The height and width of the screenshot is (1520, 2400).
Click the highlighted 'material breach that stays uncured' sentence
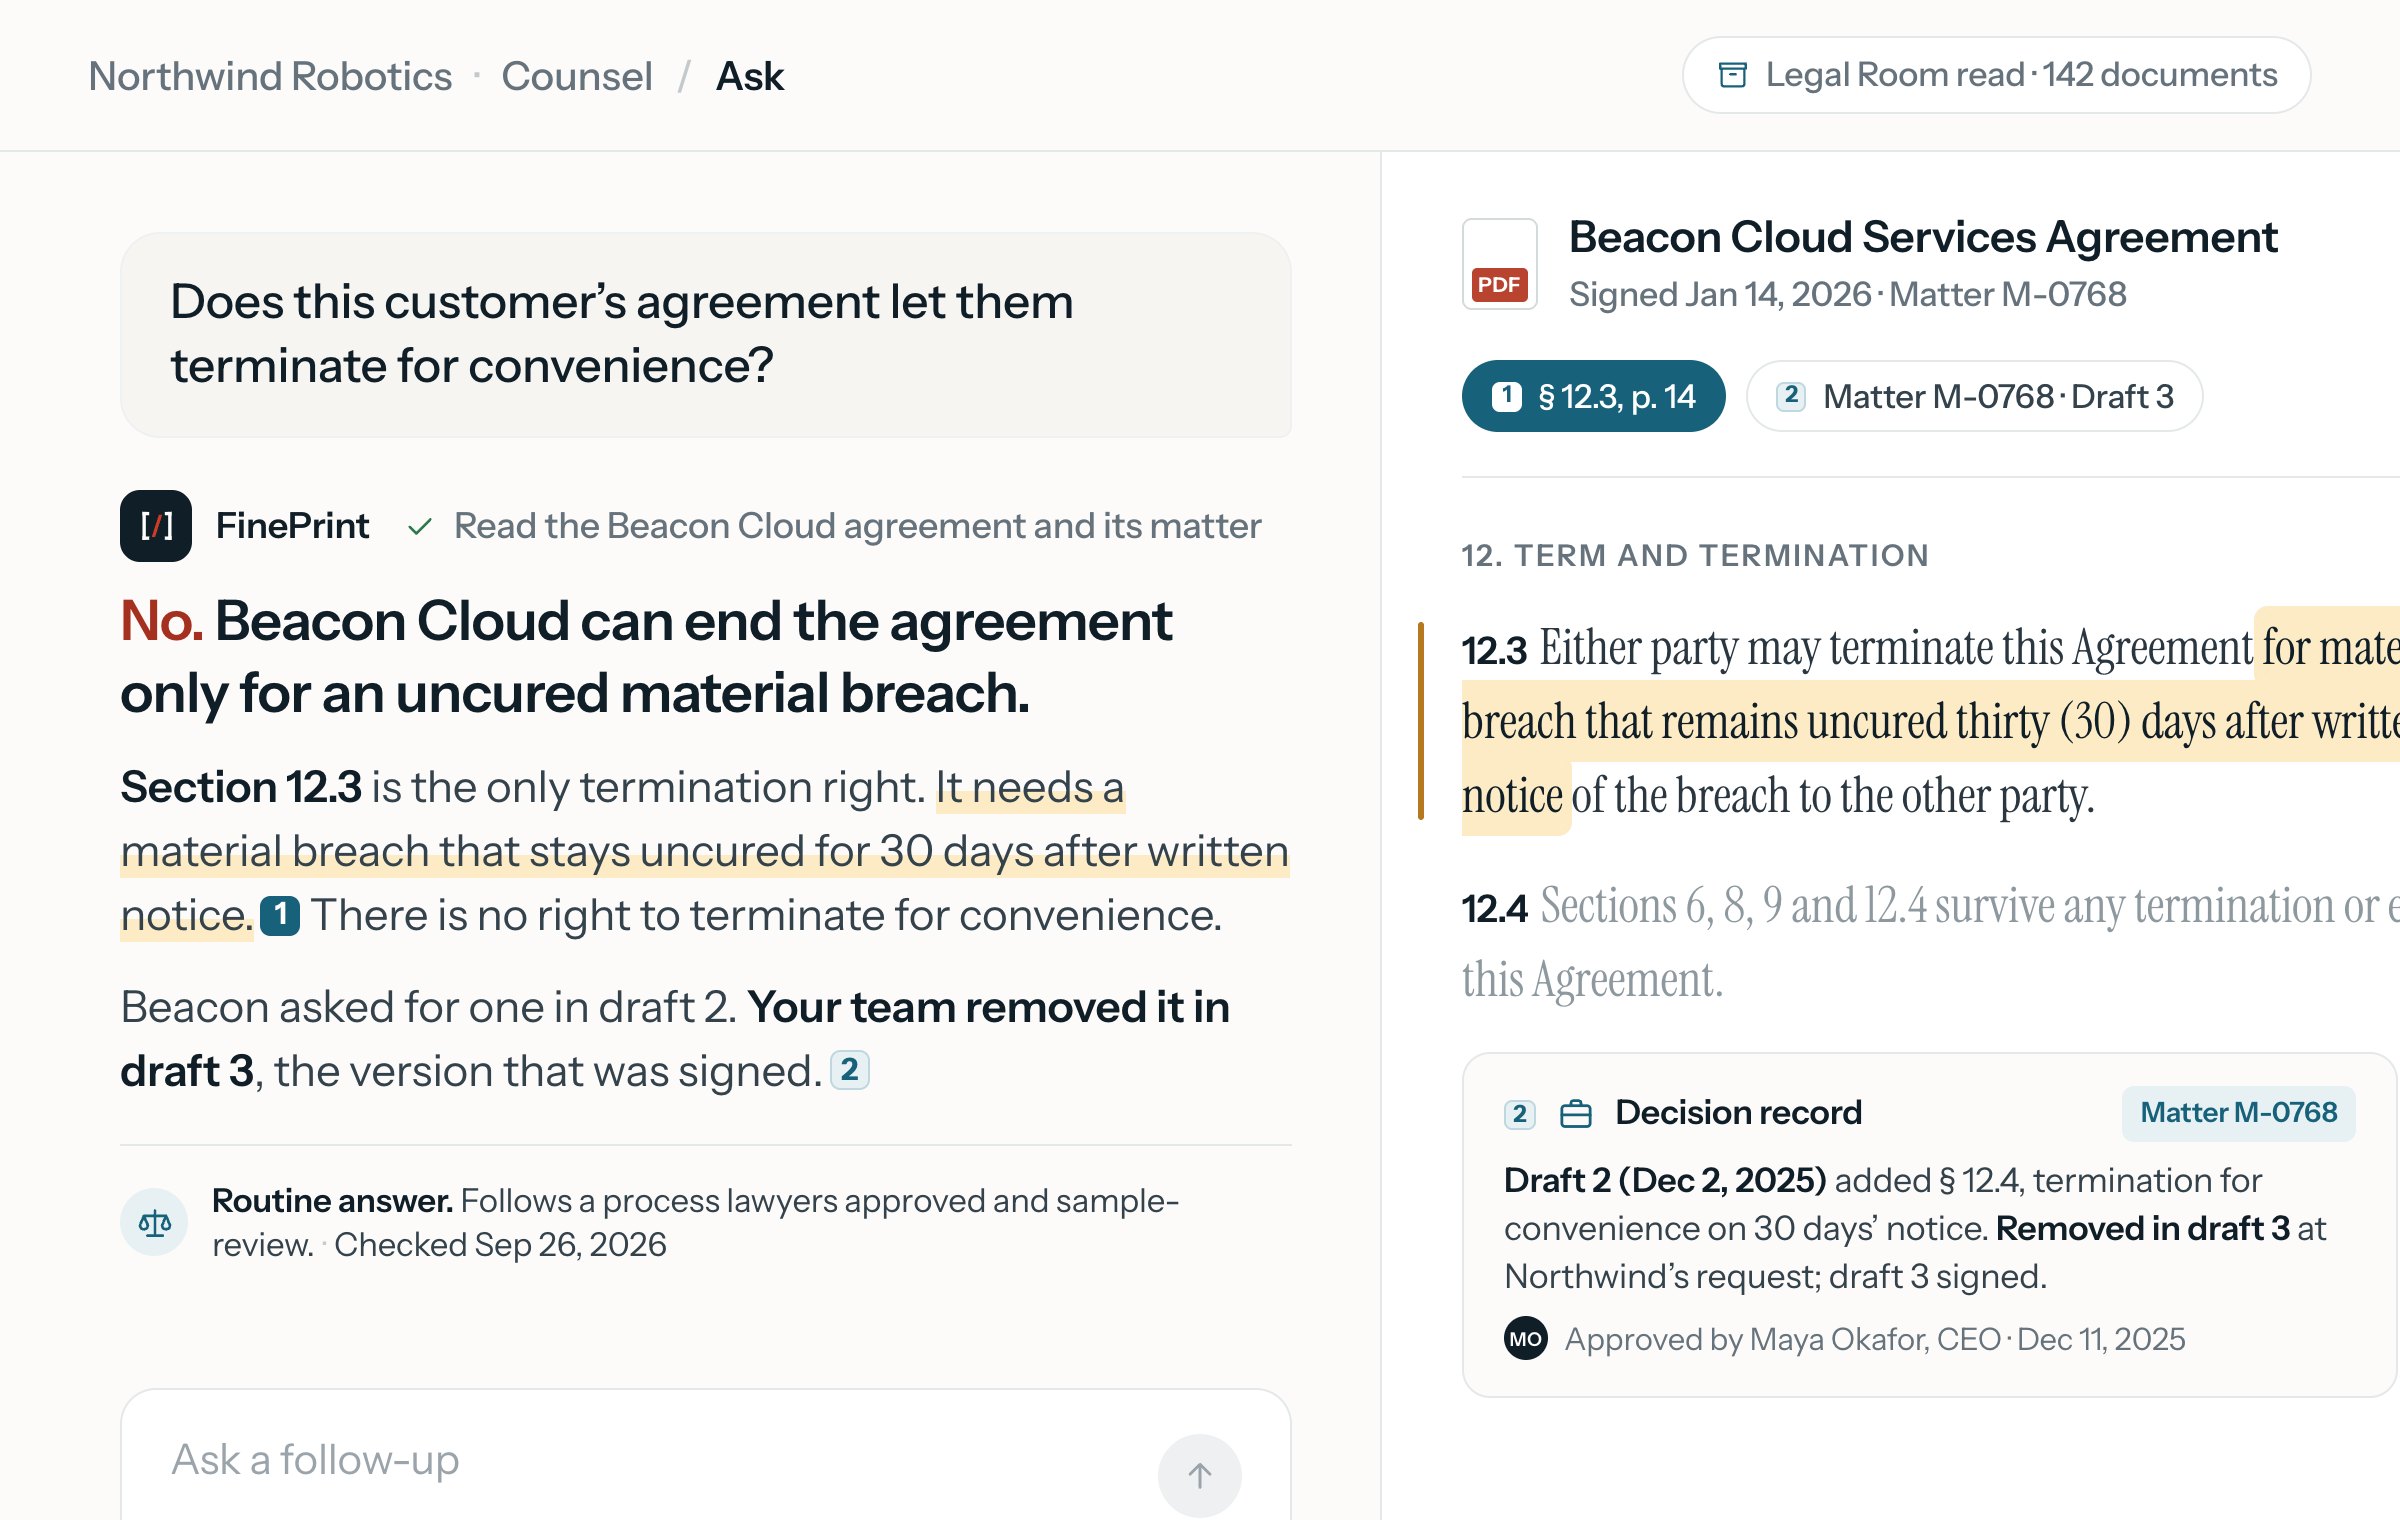(704, 851)
